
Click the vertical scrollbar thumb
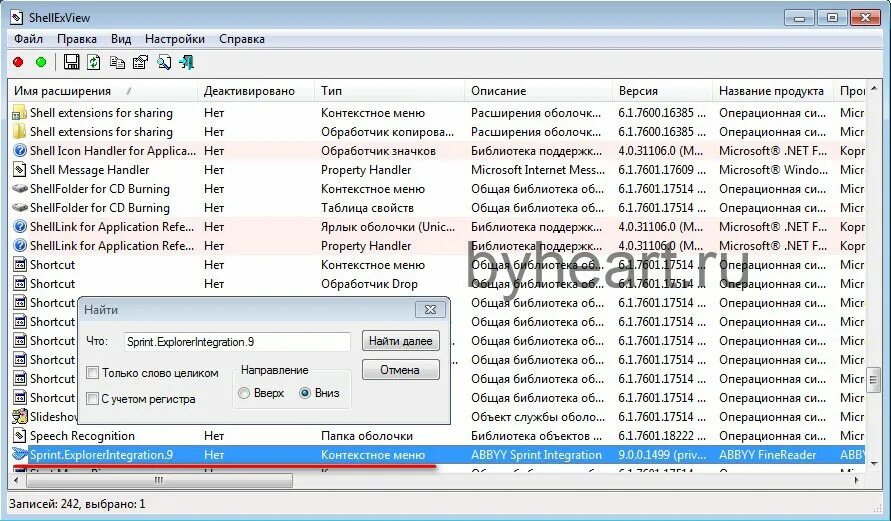pos(873,380)
